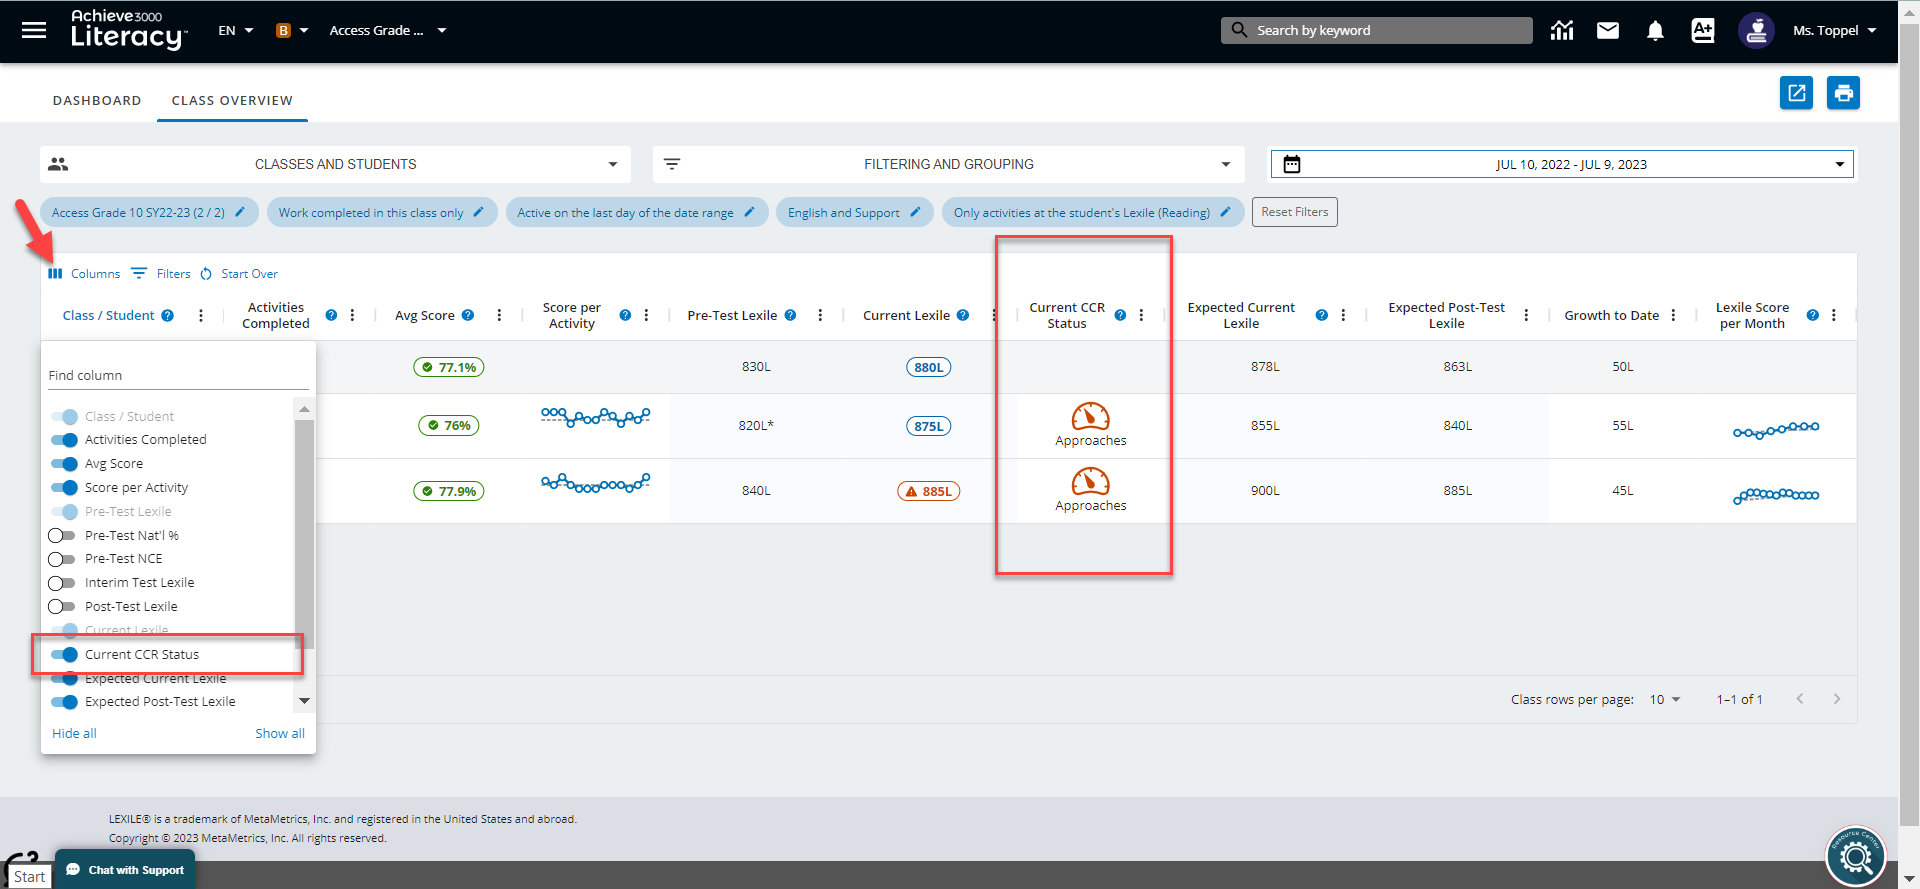Image resolution: width=1920 pixels, height=889 pixels.
Task: Open the Resource Center round icon
Action: [1856, 856]
